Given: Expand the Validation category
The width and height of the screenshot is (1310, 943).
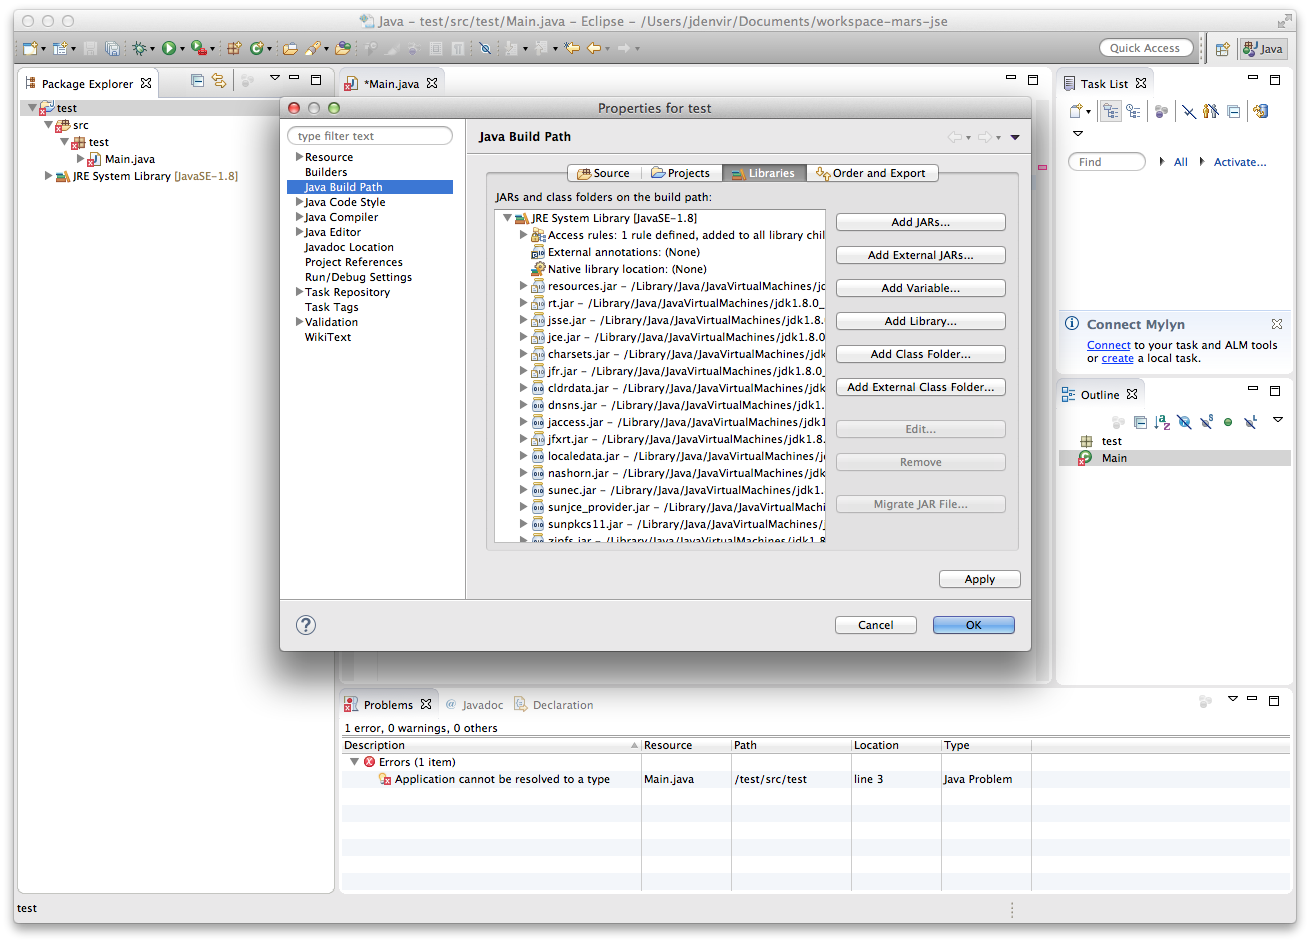Looking at the screenshot, I should 299,322.
